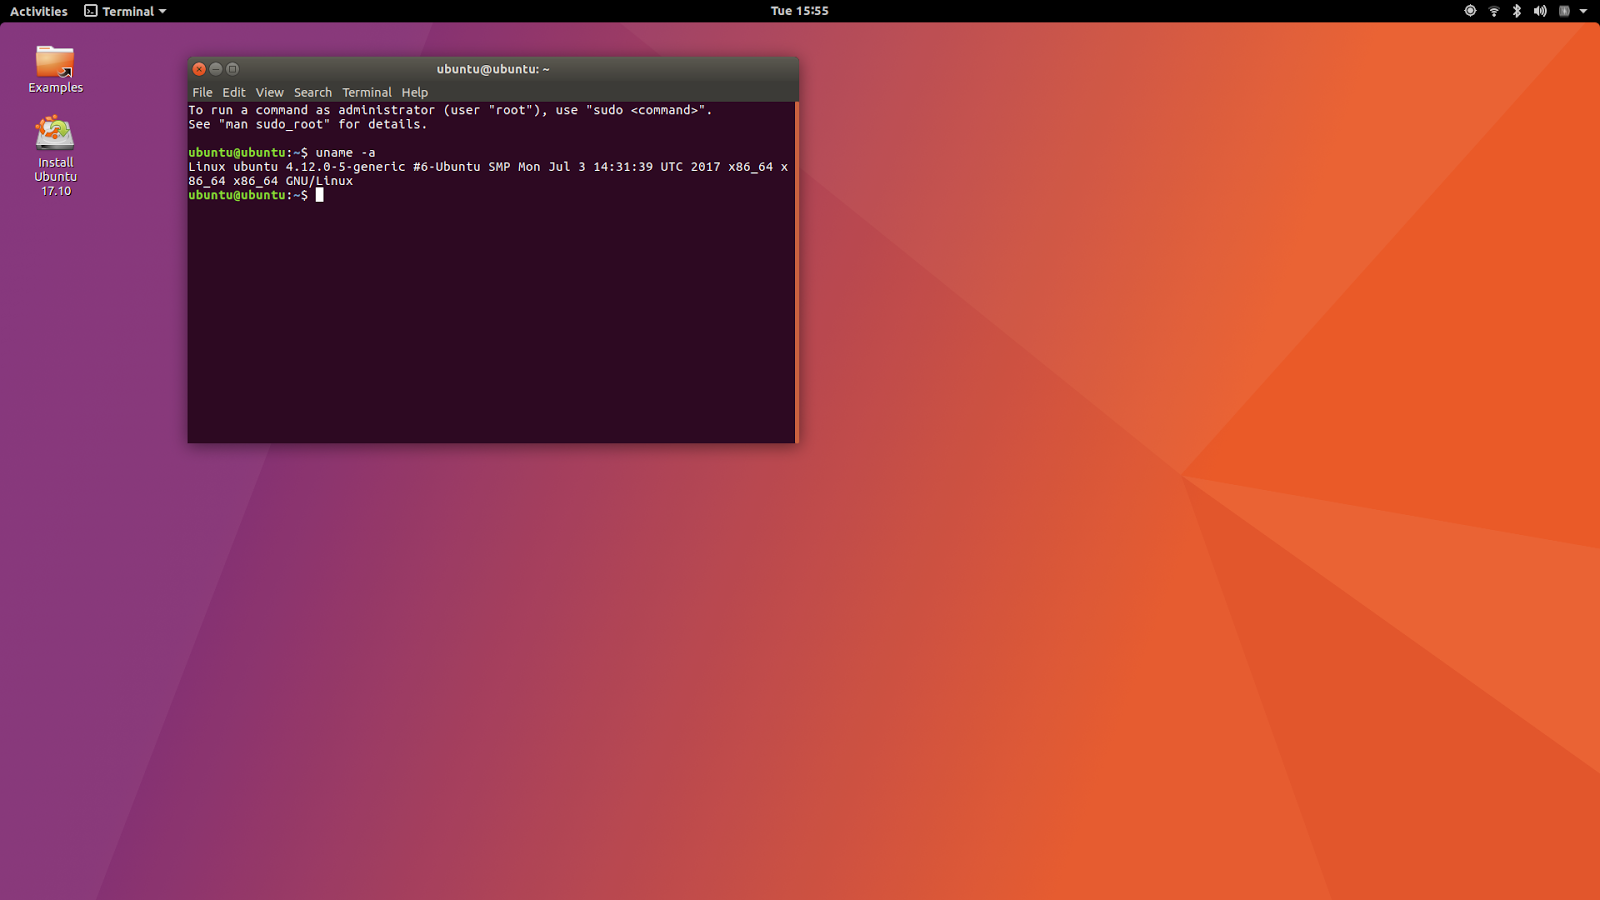
Task: Open the Help menu in Terminal
Action: click(x=415, y=92)
